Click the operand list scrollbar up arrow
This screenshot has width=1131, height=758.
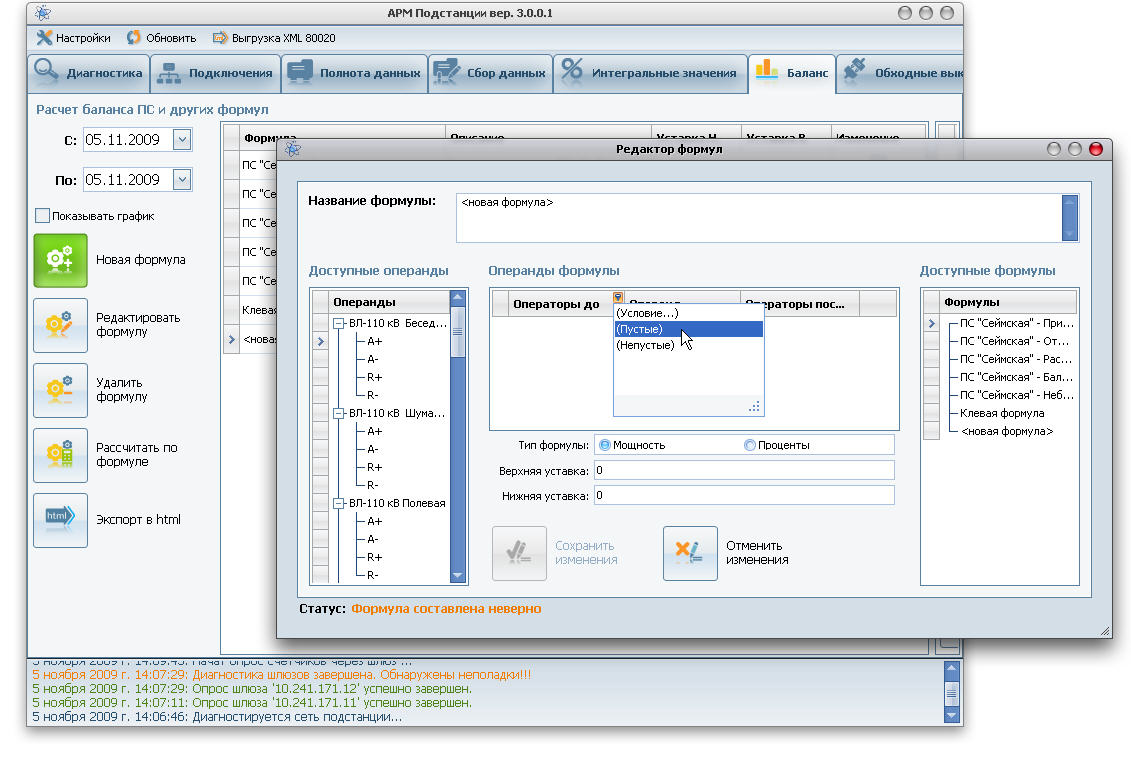457,296
